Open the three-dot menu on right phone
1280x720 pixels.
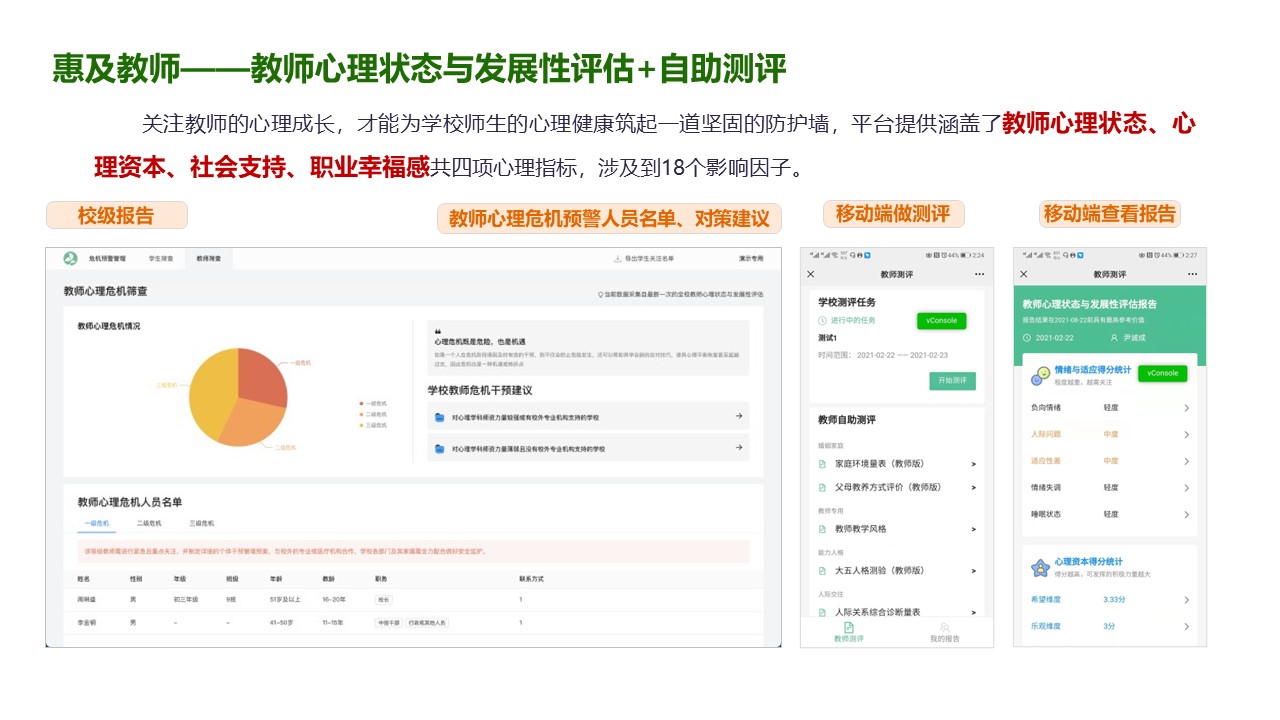coord(1192,274)
